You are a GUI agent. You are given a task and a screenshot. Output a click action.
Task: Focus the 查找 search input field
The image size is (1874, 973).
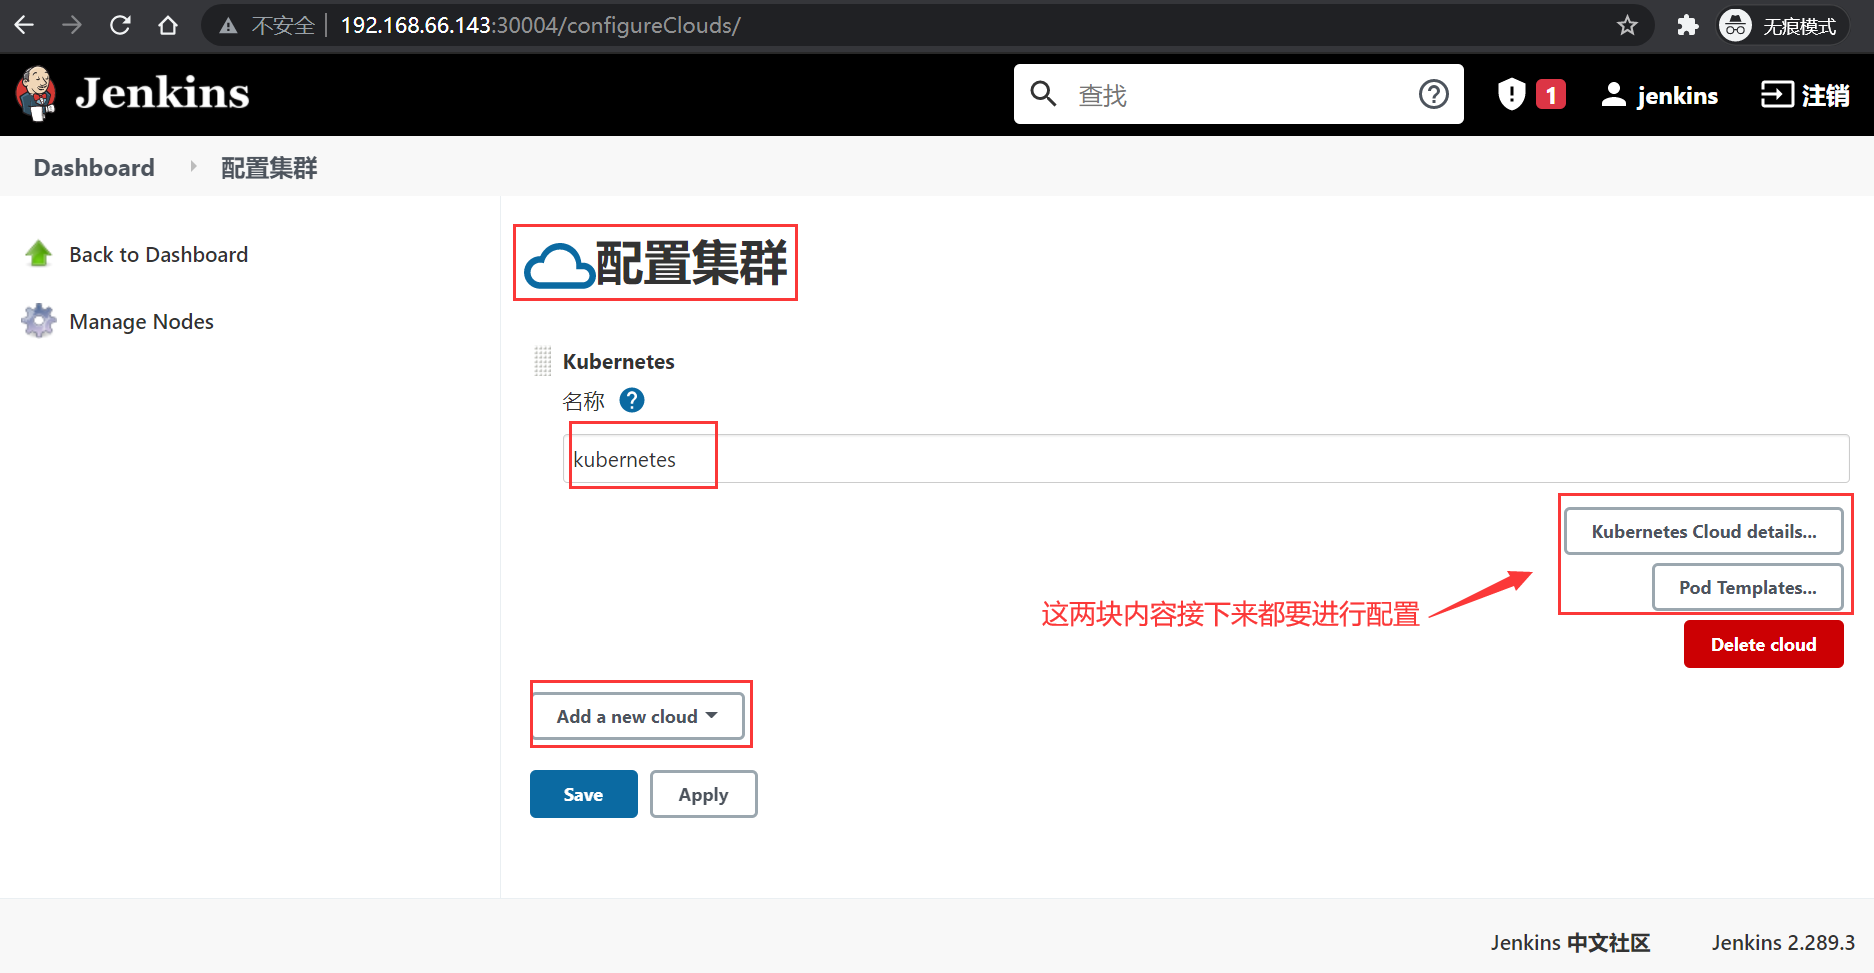click(1238, 95)
